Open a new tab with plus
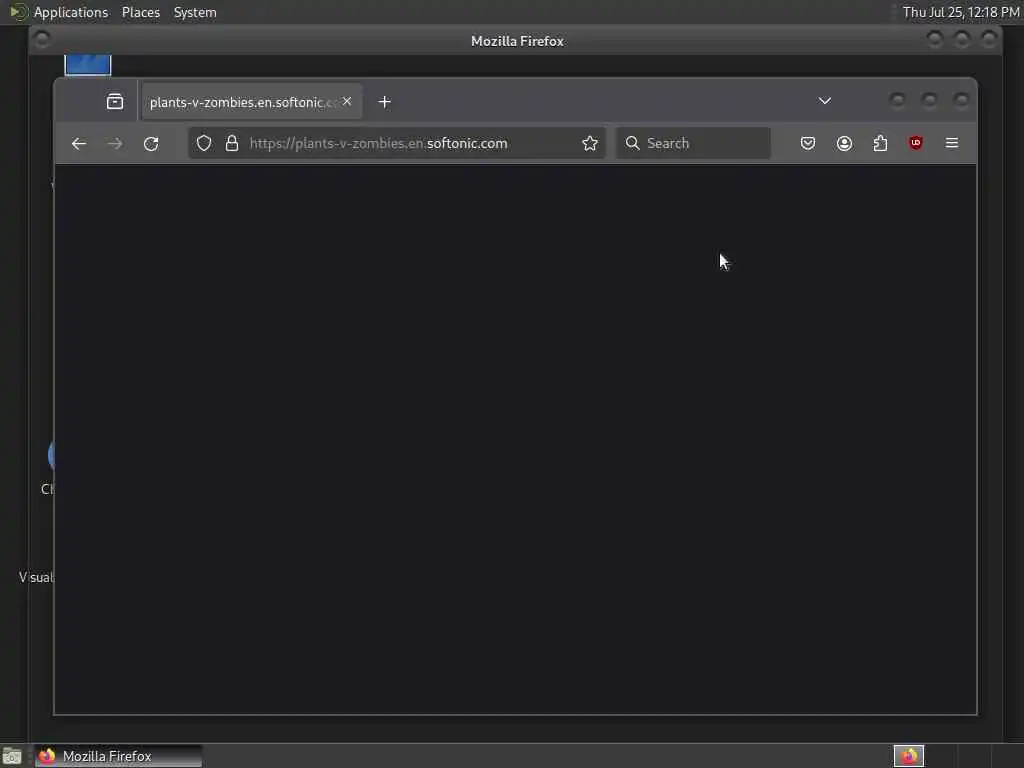1024x768 pixels. 385,102
